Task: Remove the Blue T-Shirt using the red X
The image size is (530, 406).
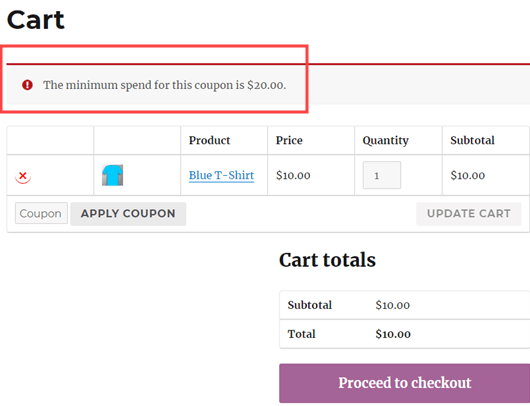Action: (23, 176)
